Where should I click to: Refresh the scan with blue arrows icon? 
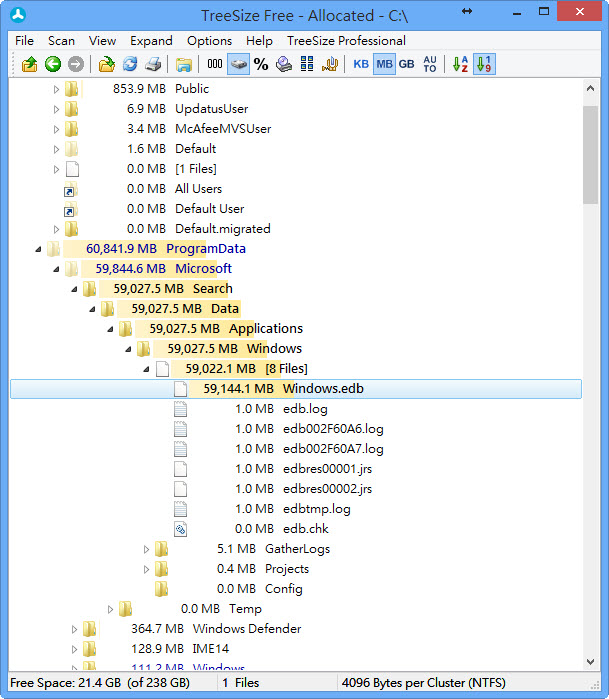tap(130, 64)
